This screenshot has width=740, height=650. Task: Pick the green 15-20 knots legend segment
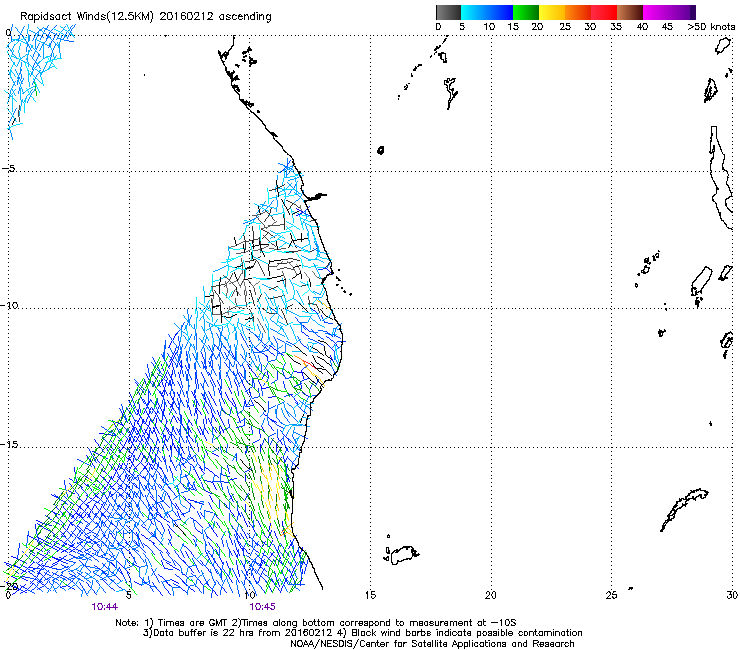click(526, 12)
